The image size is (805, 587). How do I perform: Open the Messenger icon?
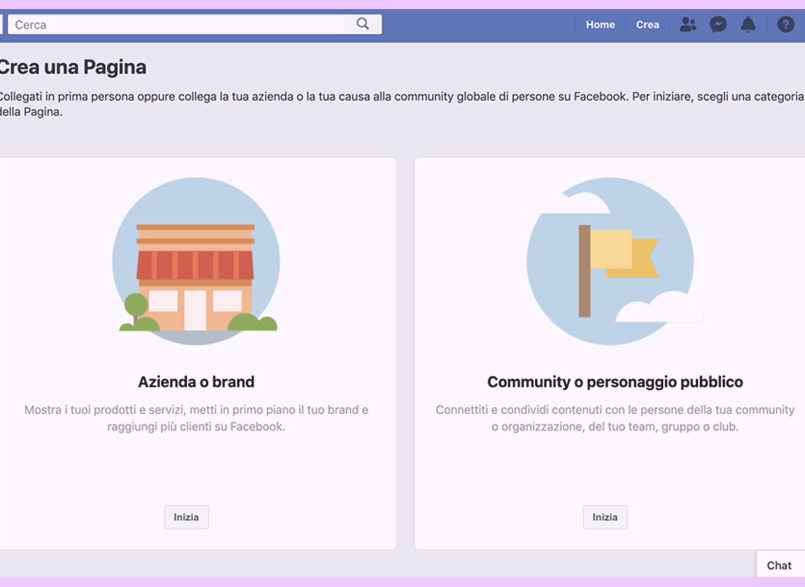(718, 24)
